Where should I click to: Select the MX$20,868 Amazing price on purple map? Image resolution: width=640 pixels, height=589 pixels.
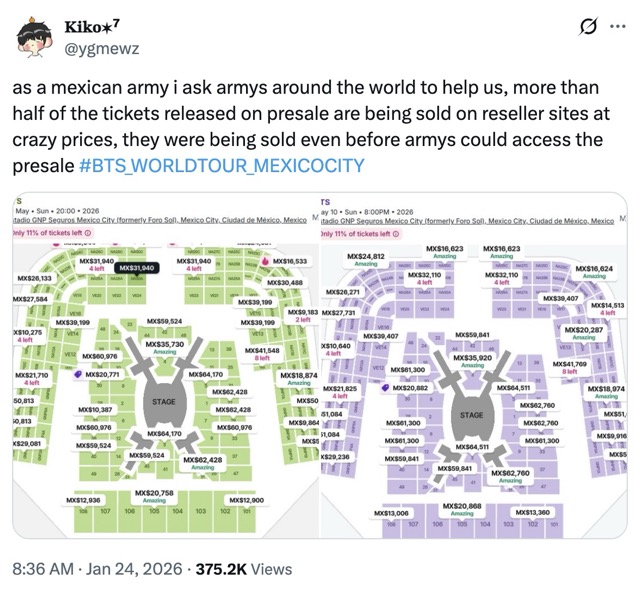click(463, 507)
